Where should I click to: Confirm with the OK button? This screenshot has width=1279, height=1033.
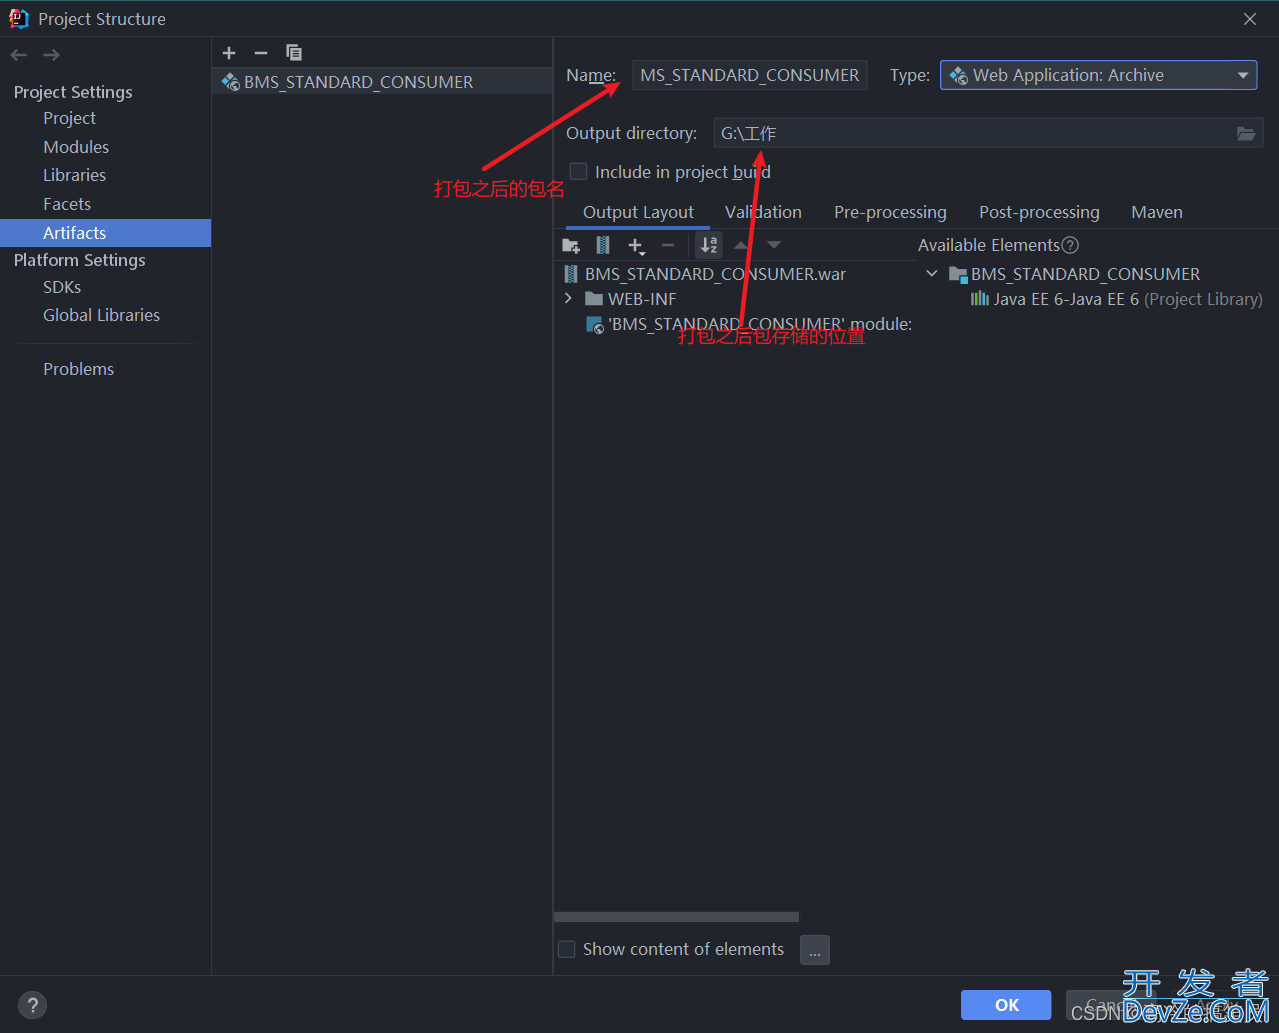[1006, 1005]
